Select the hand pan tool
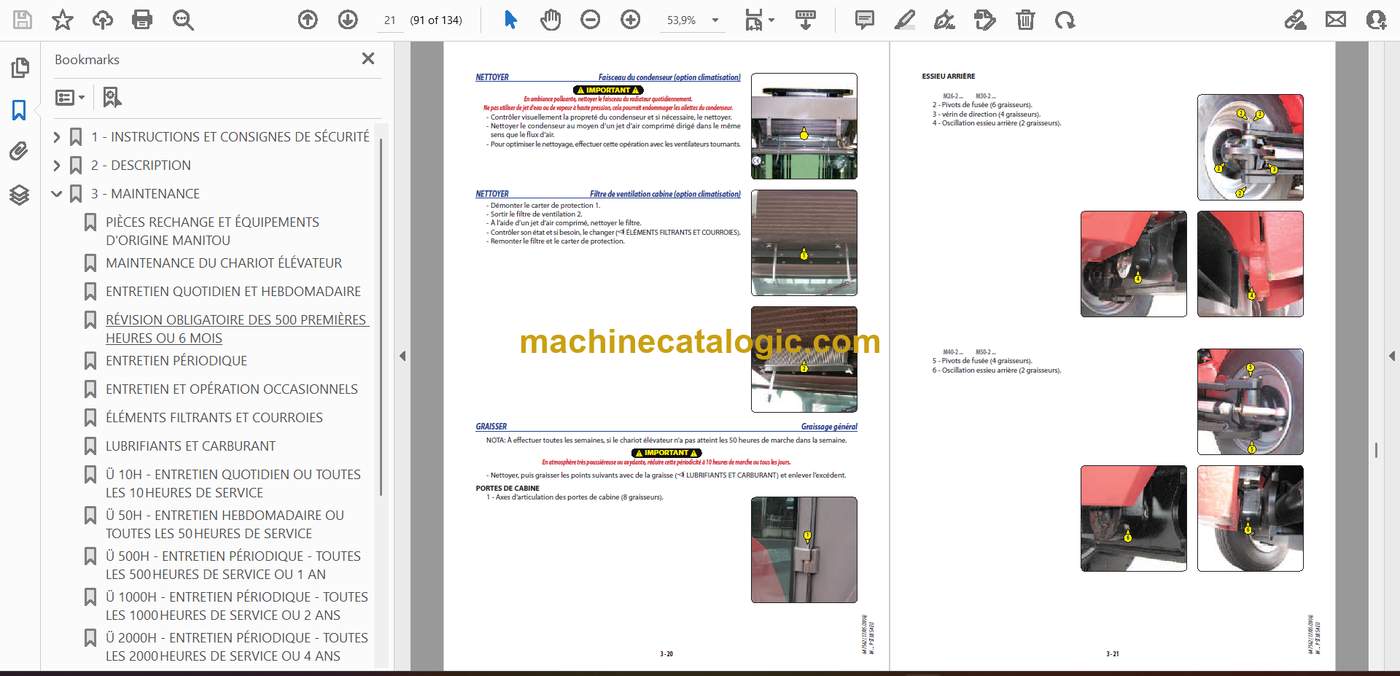 click(550, 20)
